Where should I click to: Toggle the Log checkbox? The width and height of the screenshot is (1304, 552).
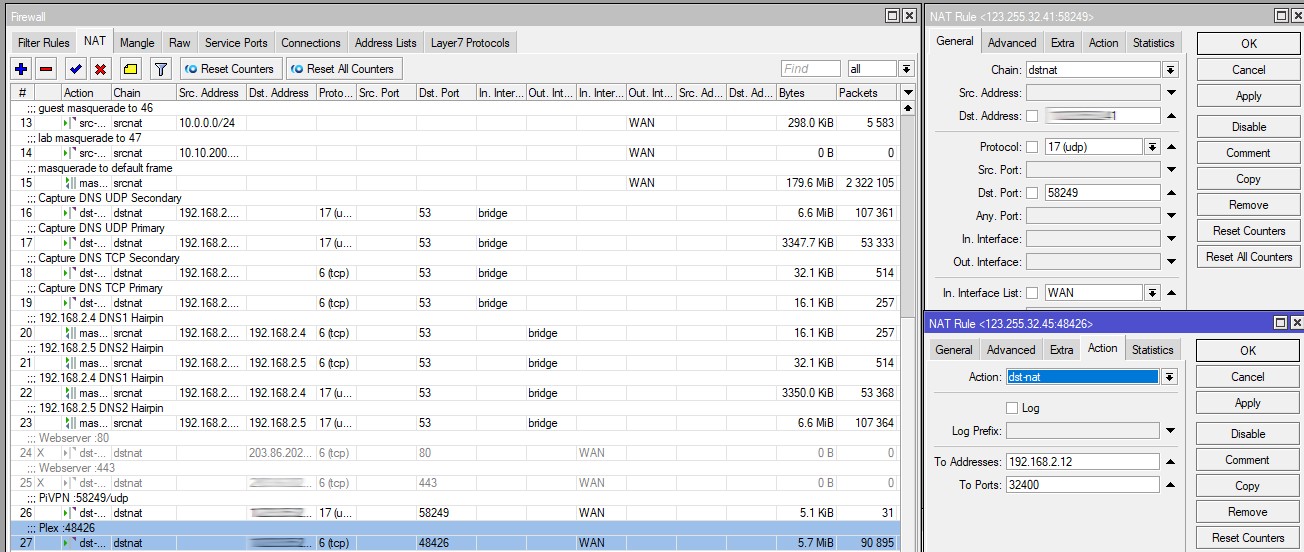pos(1012,408)
